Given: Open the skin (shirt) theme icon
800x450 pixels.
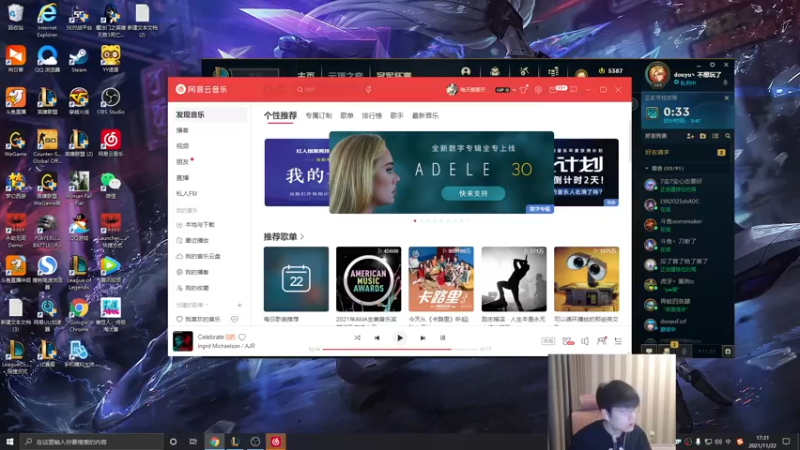Looking at the screenshot, I should [x=524, y=89].
